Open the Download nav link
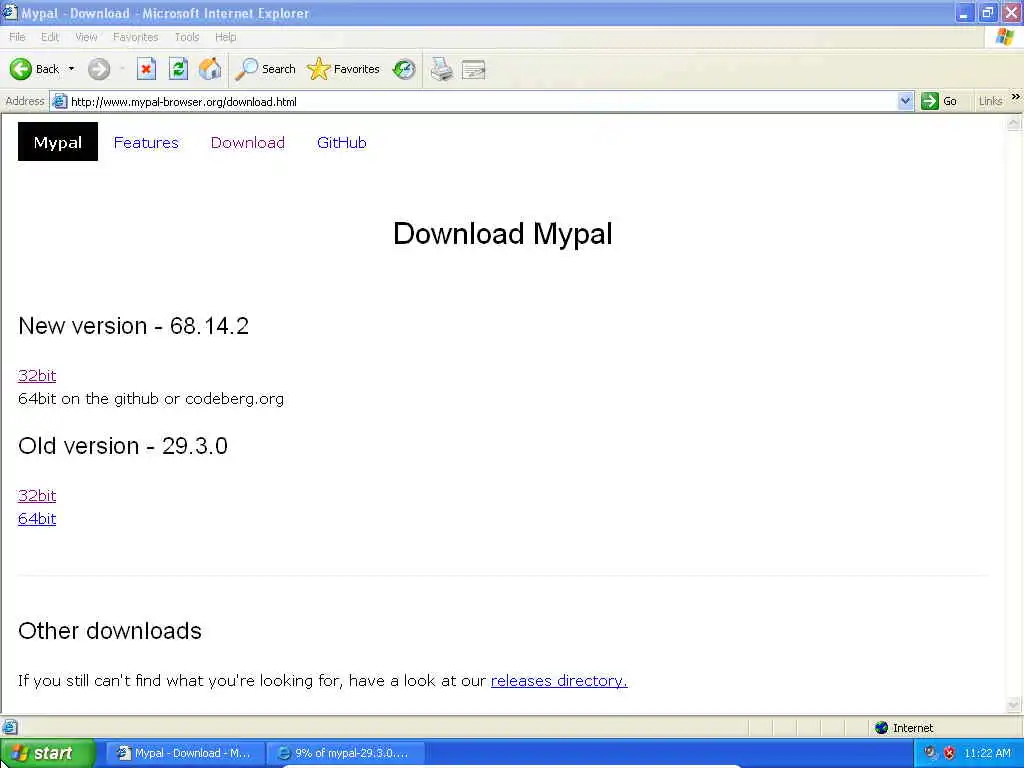The height and width of the screenshot is (768, 1024). tap(248, 142)
